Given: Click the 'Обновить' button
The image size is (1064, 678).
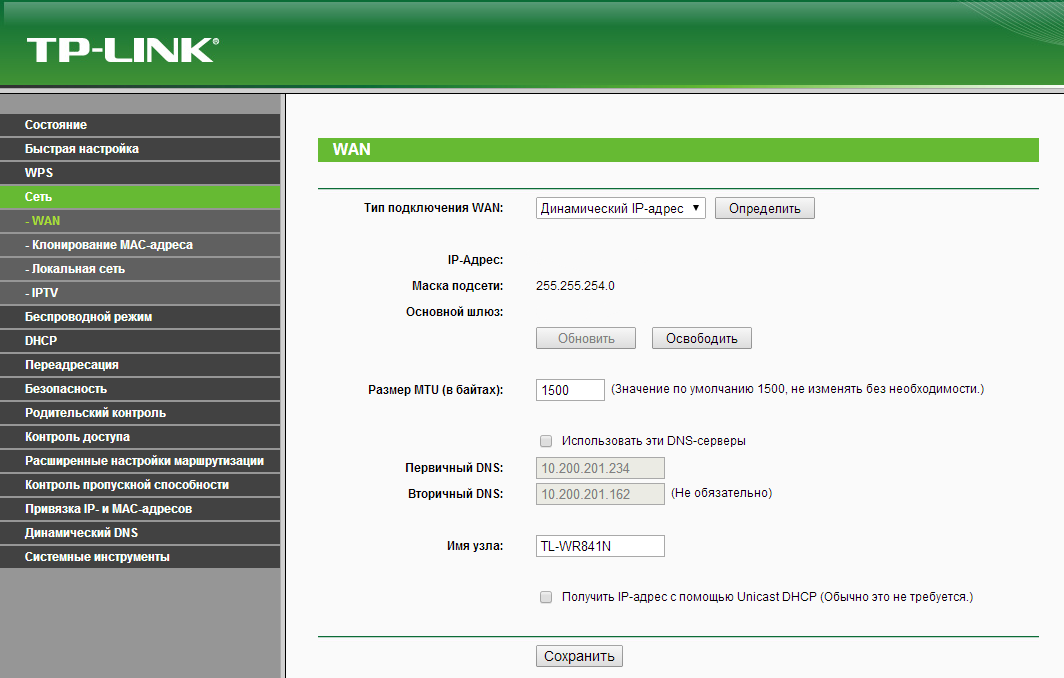Looking at the screenshot, I should coord(586,338).
